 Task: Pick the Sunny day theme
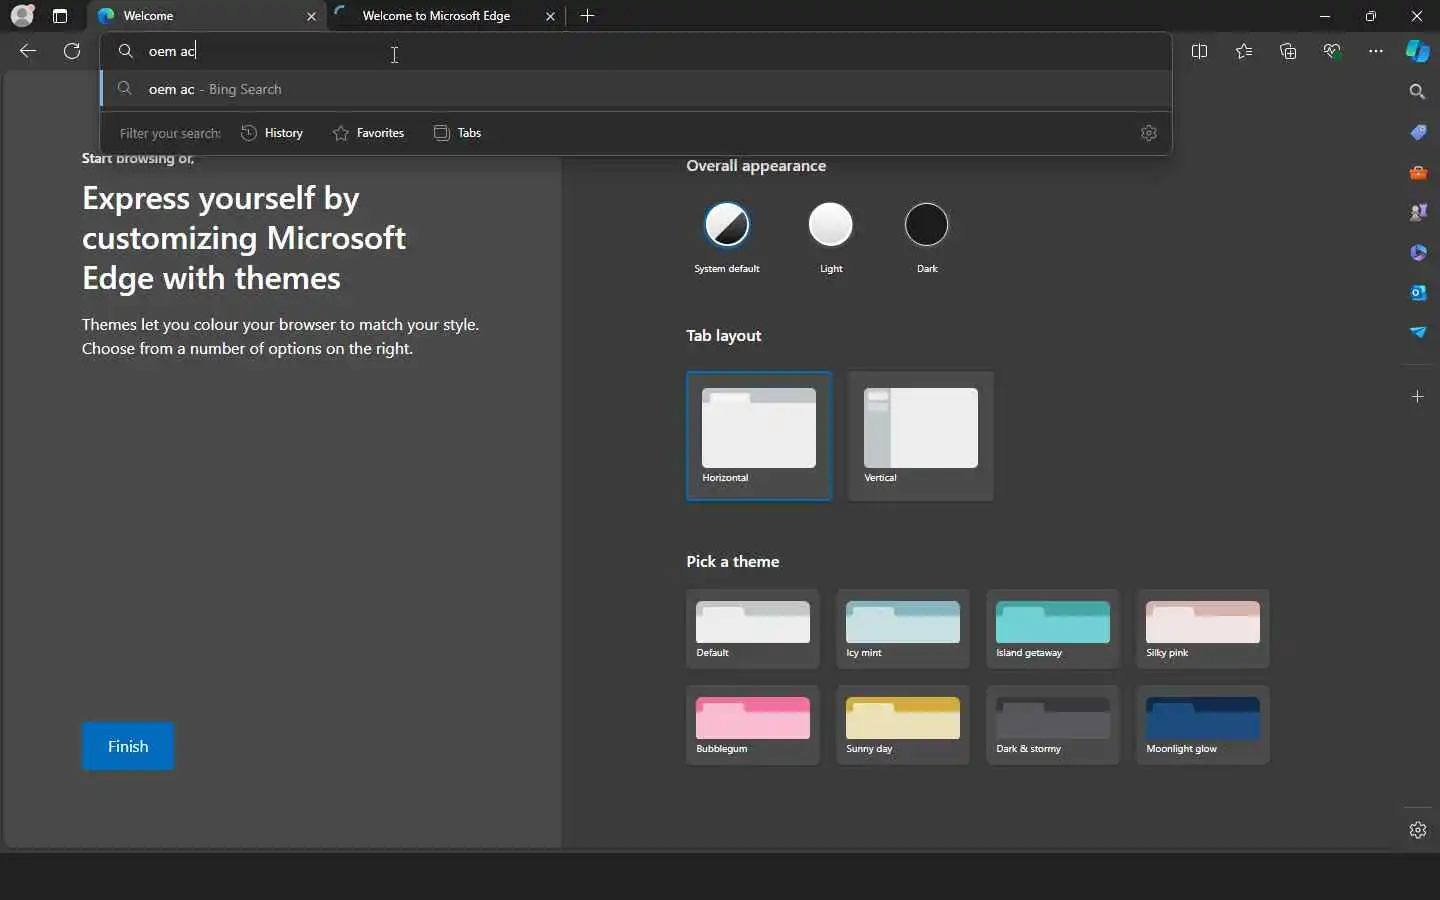pos(903,725)
